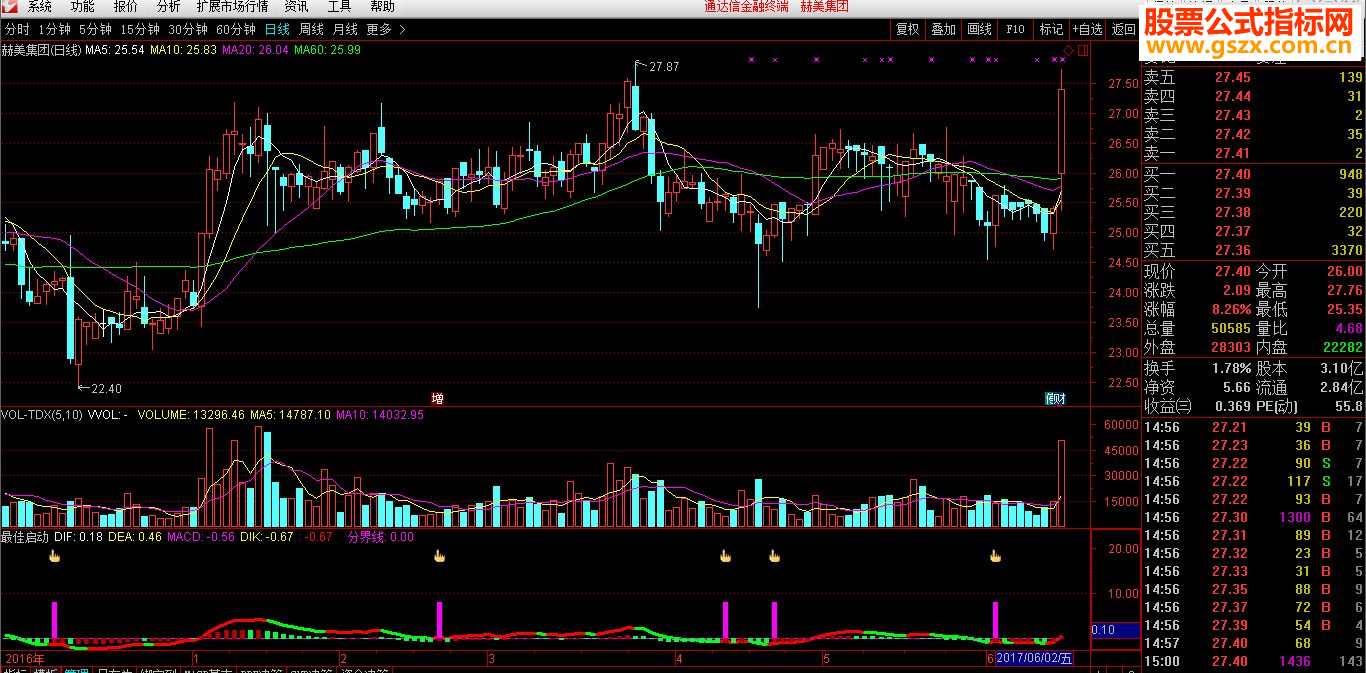Click the latest tall red volume bar
The image size is (1366, 673).
pyautogui.click(x=1061, y=483)
